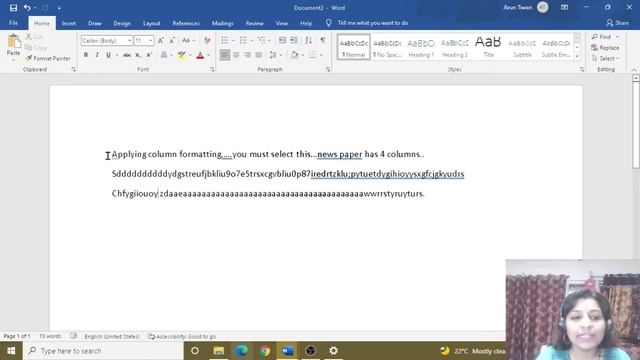The image size is (640, 360).
Task: Collapse the ribbon with the chevron
Action: (x=634, y=70)
